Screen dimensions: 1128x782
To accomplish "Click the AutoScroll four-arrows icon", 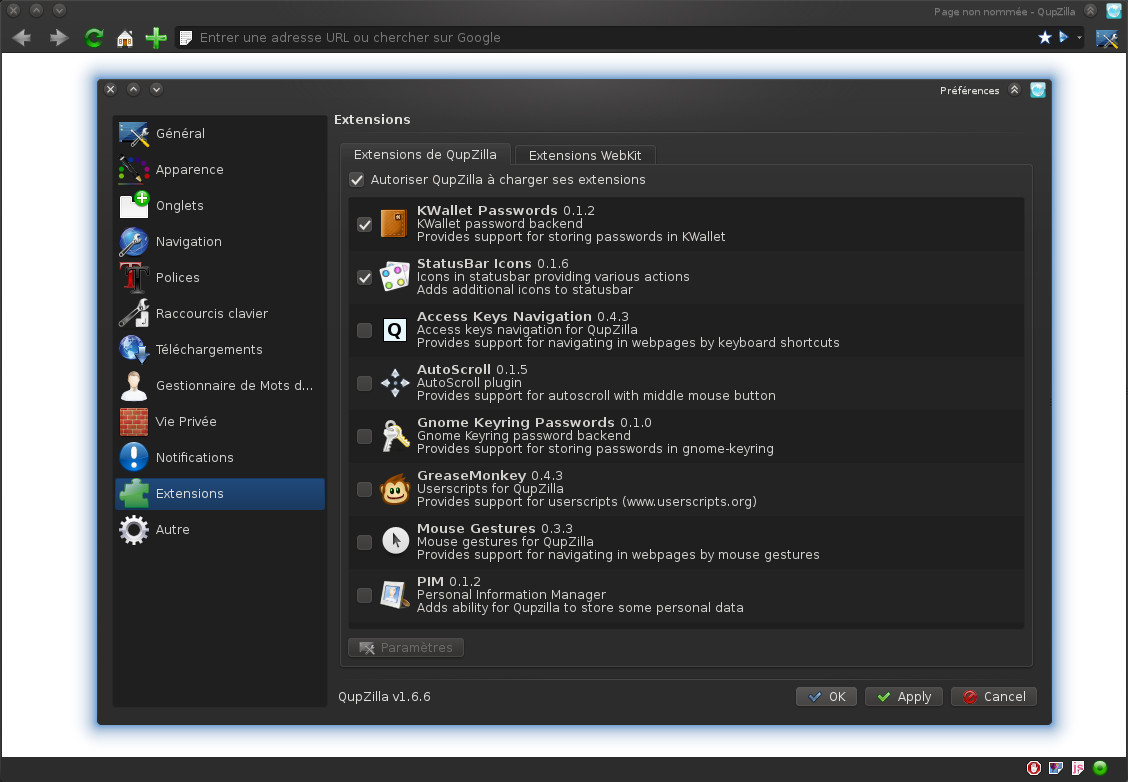I will pos(395,383).
